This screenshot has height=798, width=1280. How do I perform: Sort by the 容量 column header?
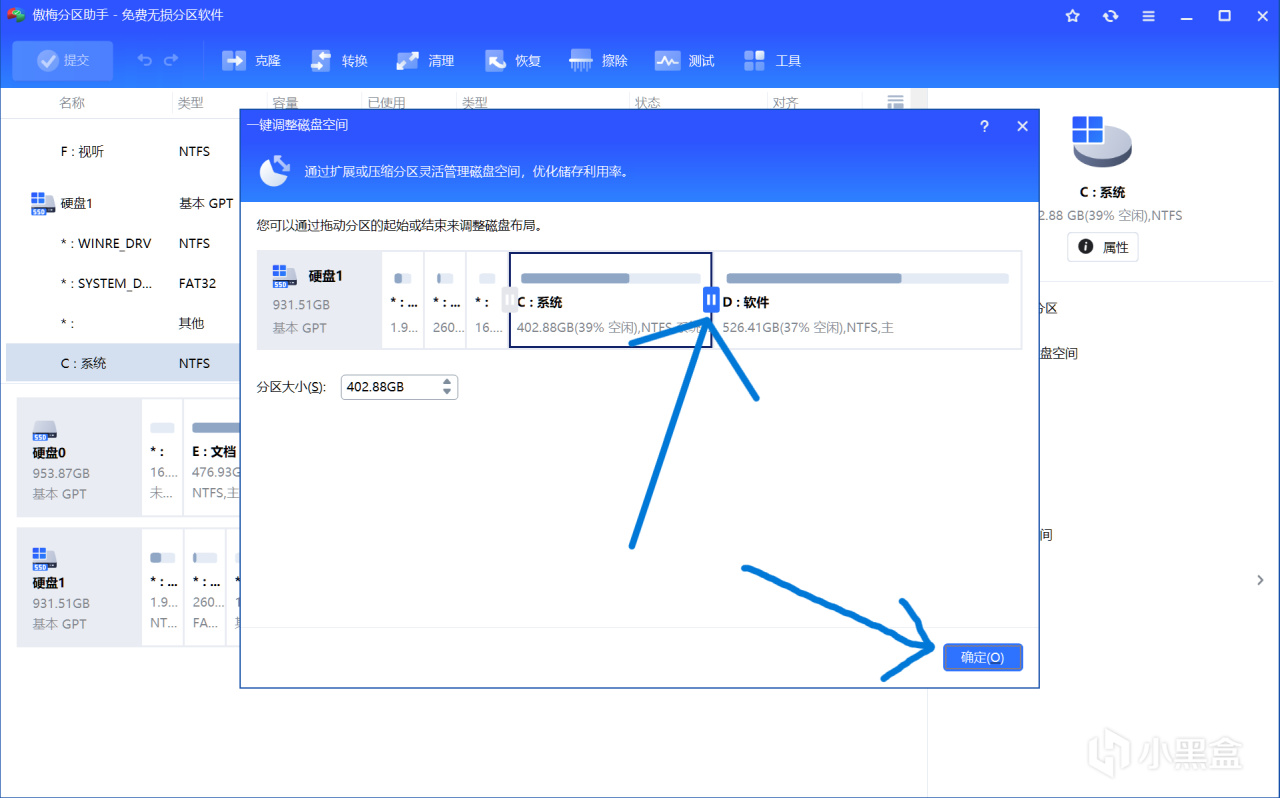(x=285, y=103)
